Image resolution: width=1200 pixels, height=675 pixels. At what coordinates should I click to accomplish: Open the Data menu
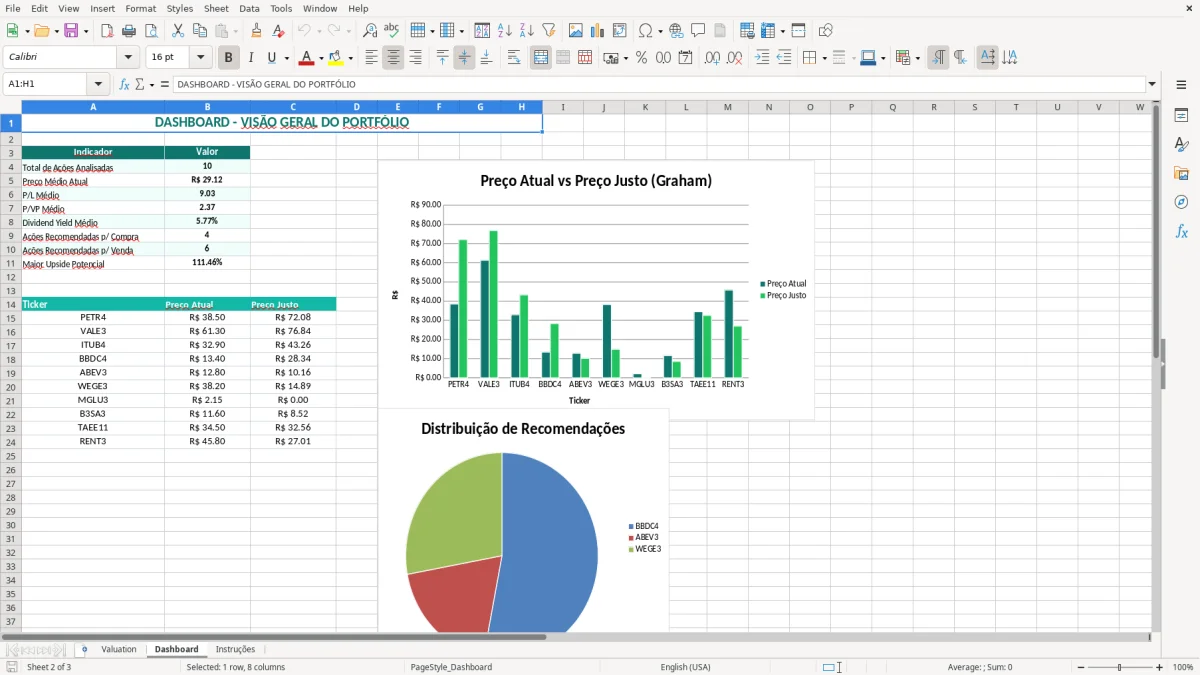tap(249, 8)
